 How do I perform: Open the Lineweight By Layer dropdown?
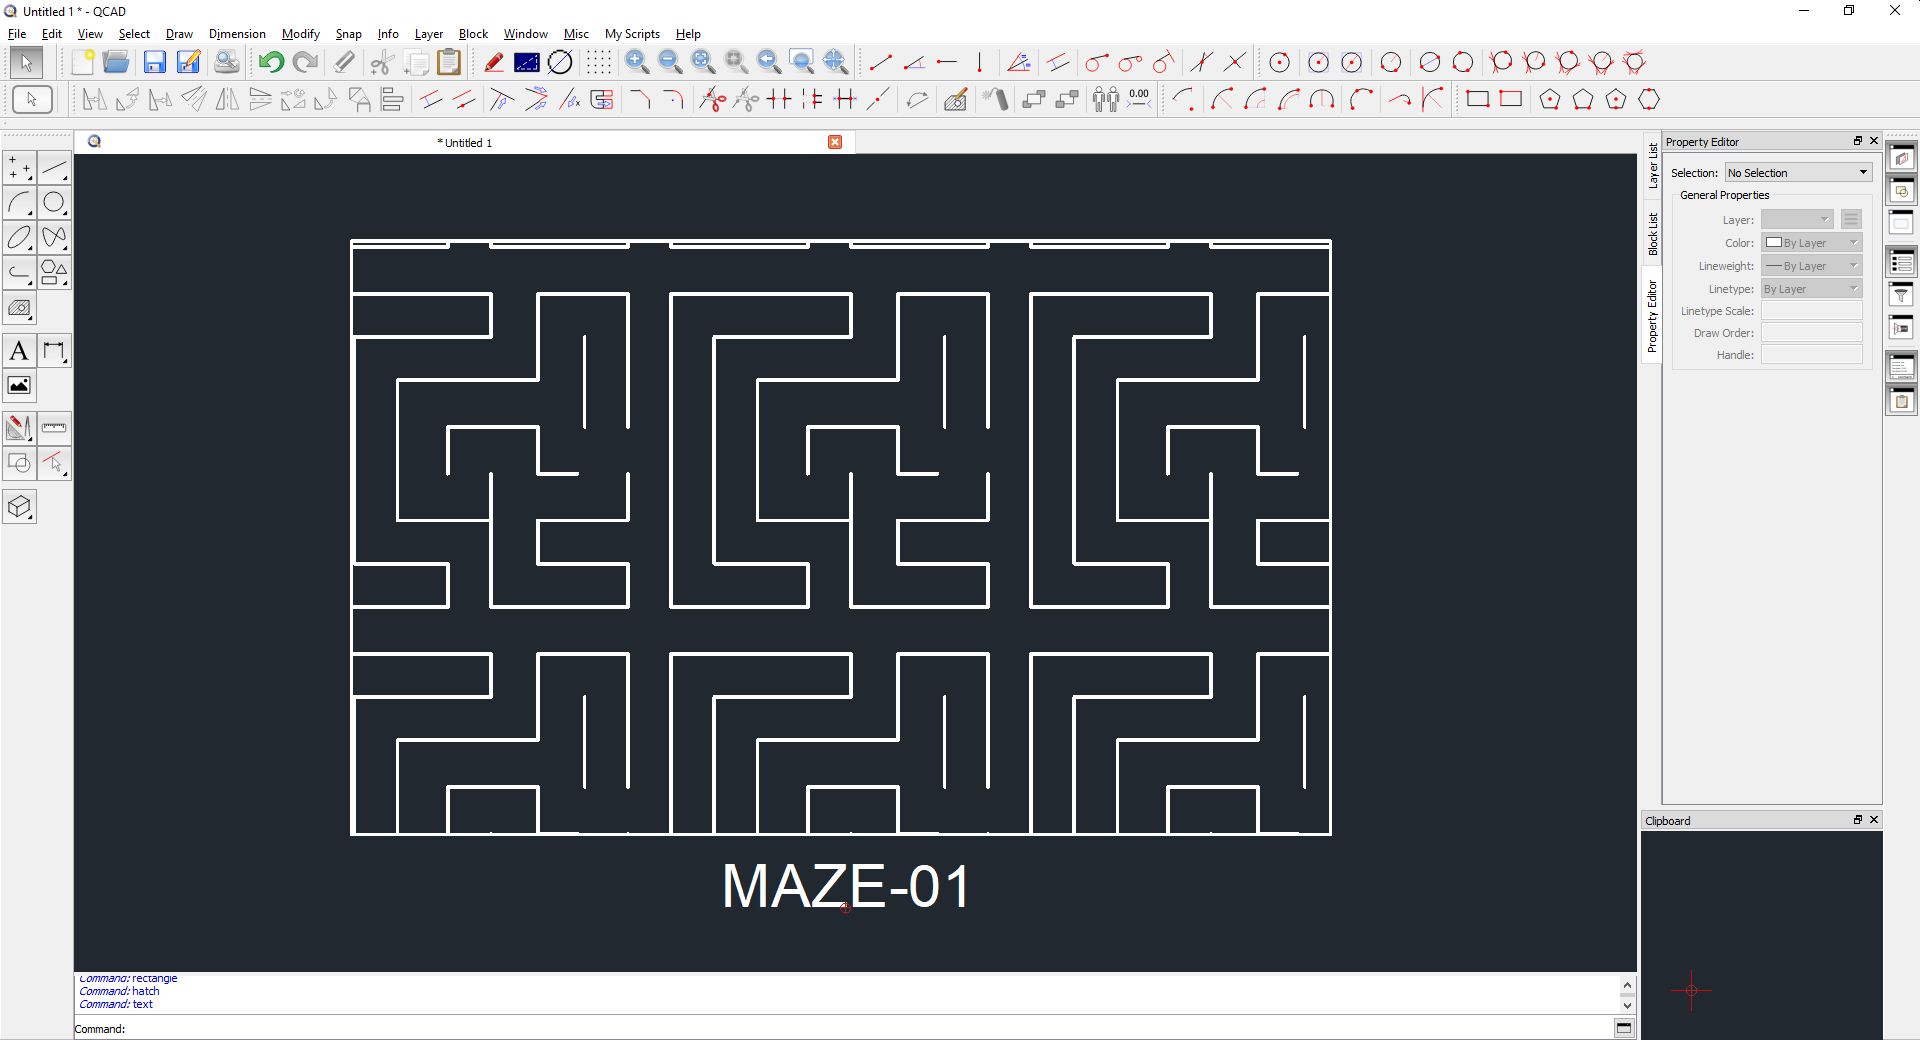pyautogui.click(x=1811, y=266)
